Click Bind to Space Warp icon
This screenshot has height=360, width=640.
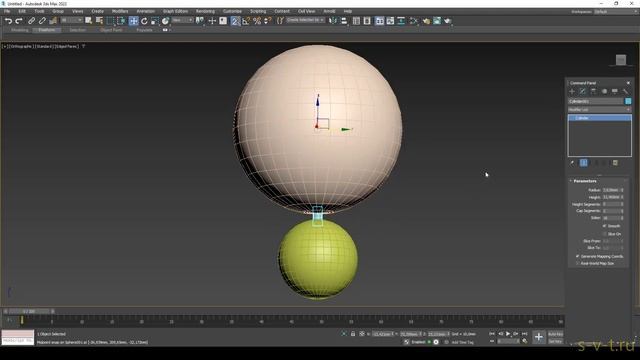coord(53,21)
